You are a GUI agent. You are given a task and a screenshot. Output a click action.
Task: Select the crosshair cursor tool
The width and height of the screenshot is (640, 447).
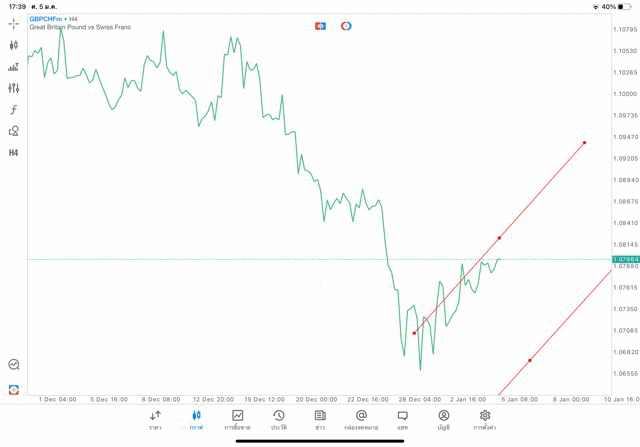pyautogui.click(x=14, y=23)
